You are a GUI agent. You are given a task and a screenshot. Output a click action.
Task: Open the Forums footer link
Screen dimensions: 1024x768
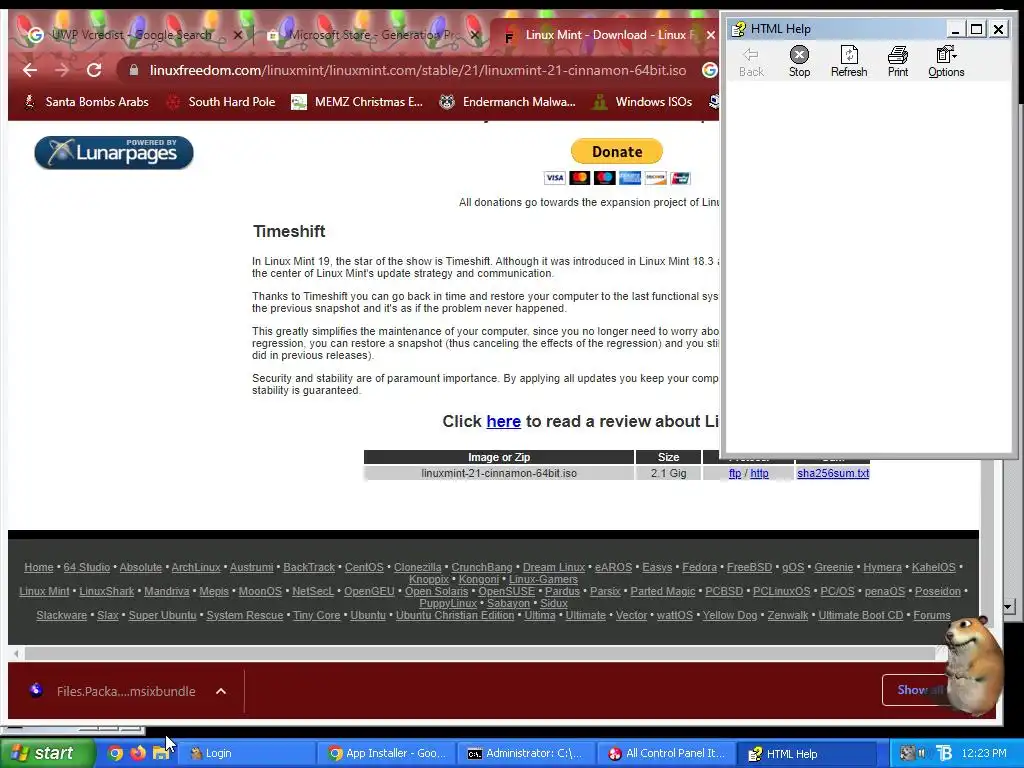[x=932, y=616]
